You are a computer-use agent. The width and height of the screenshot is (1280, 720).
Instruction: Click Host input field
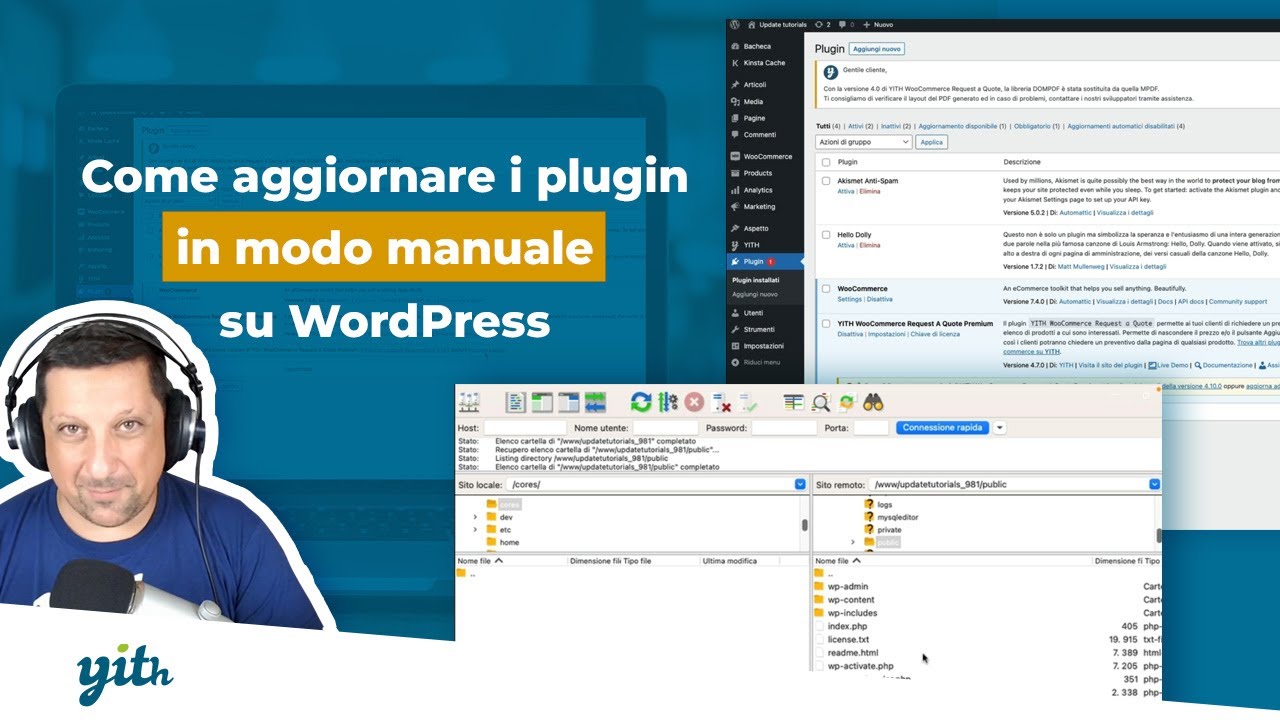point(524,428)
